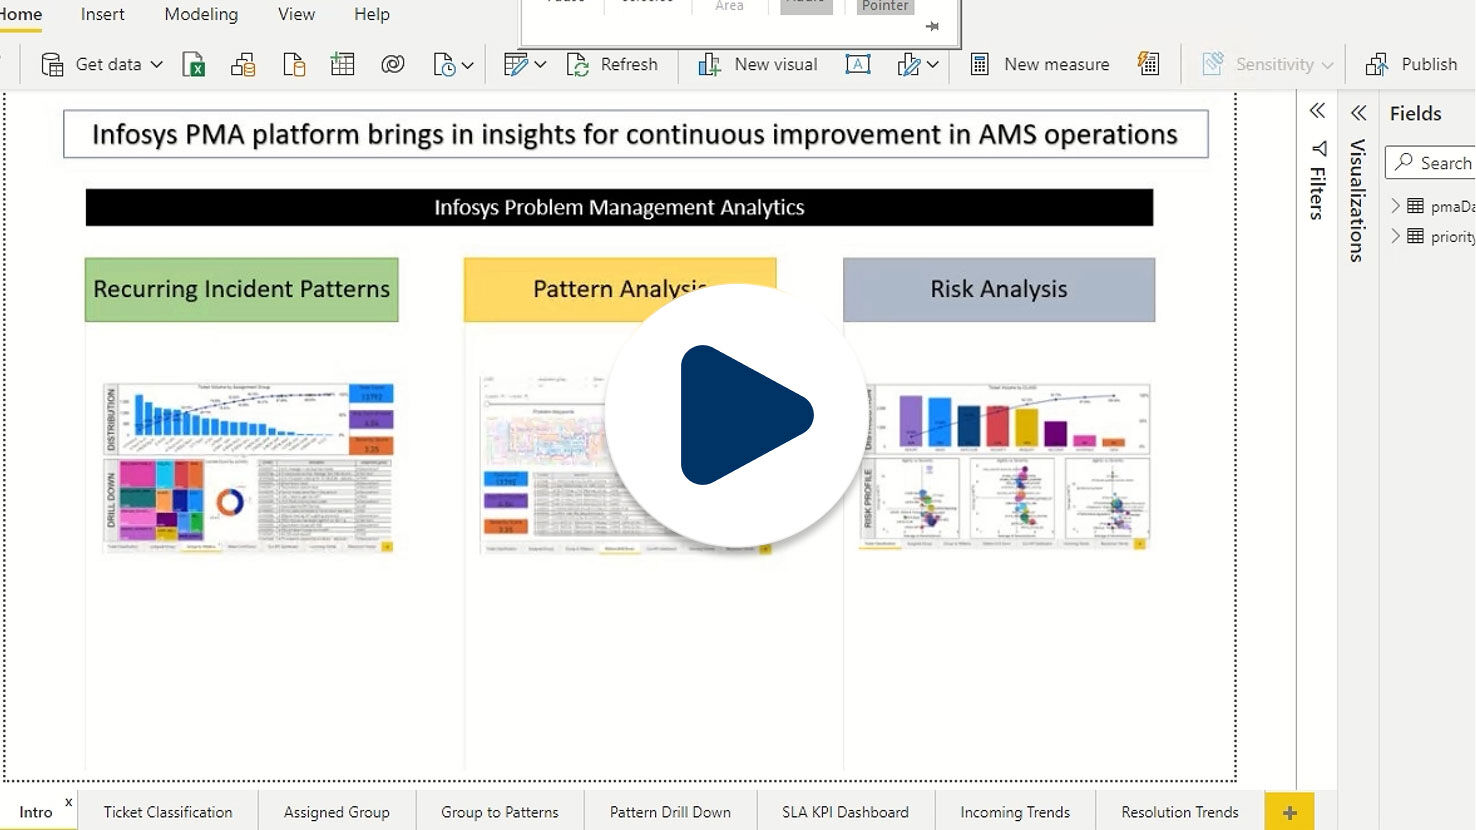
Task: Click the pmaData table icon
Action: [x=1415, y=206]
